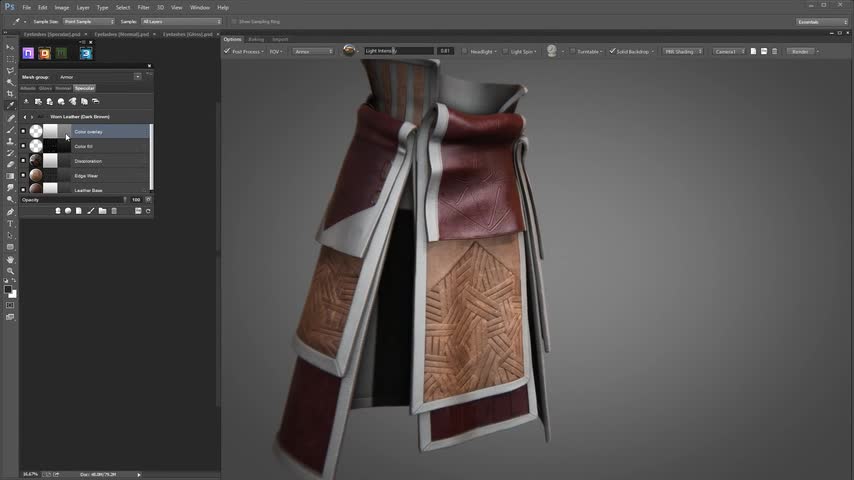The image size is (854, 480).
Task: Click the new document icon in 3DO toolbar
Action: coord(753,51)
